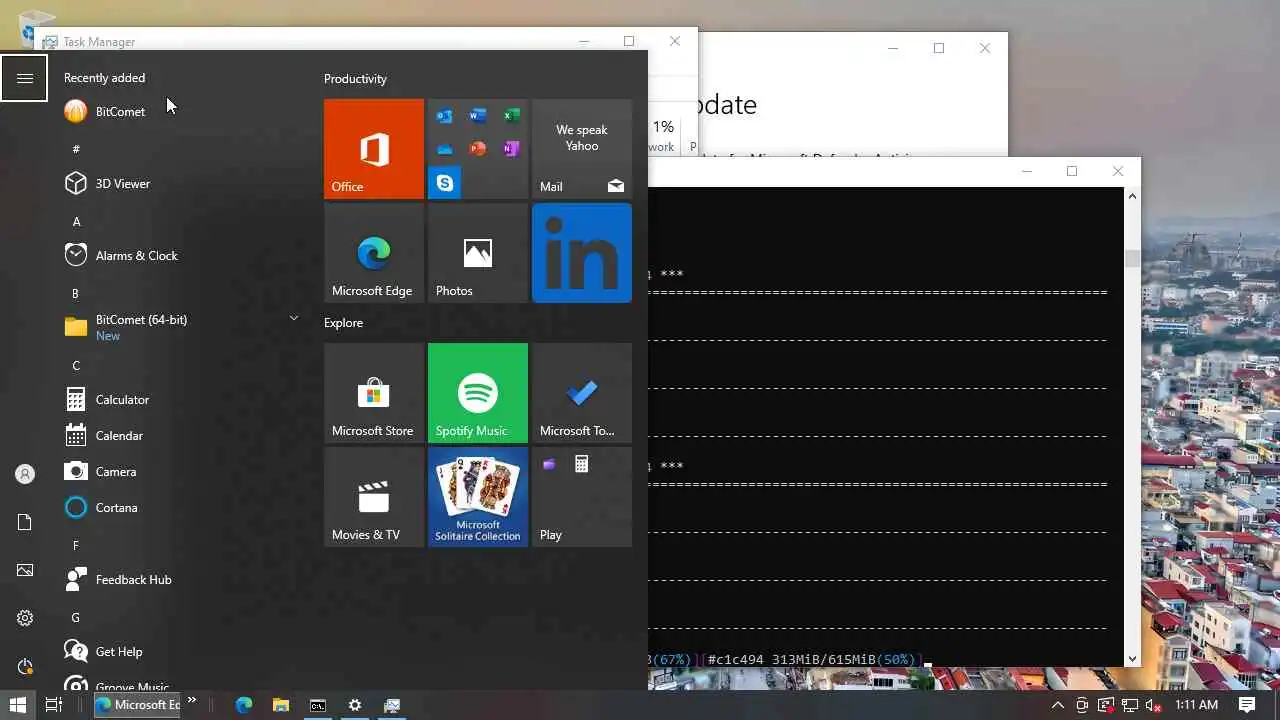This screenshot has height=720, width=1280.
Task: Select the Explore group header
Action: coord(343,323)
